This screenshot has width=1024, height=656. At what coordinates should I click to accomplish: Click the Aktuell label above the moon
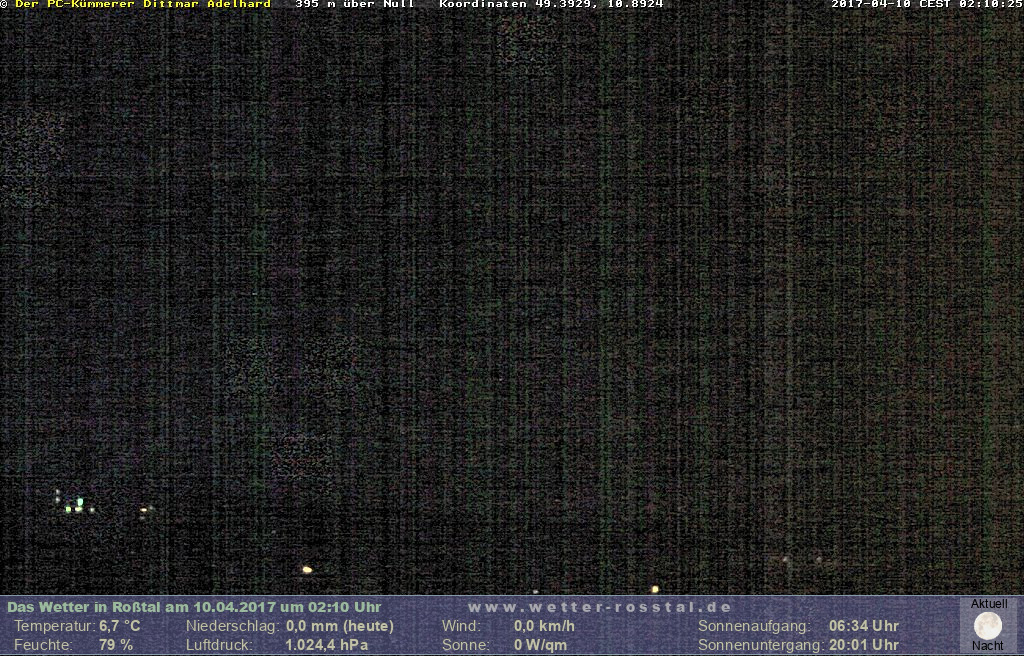click(x=988, y=604)
